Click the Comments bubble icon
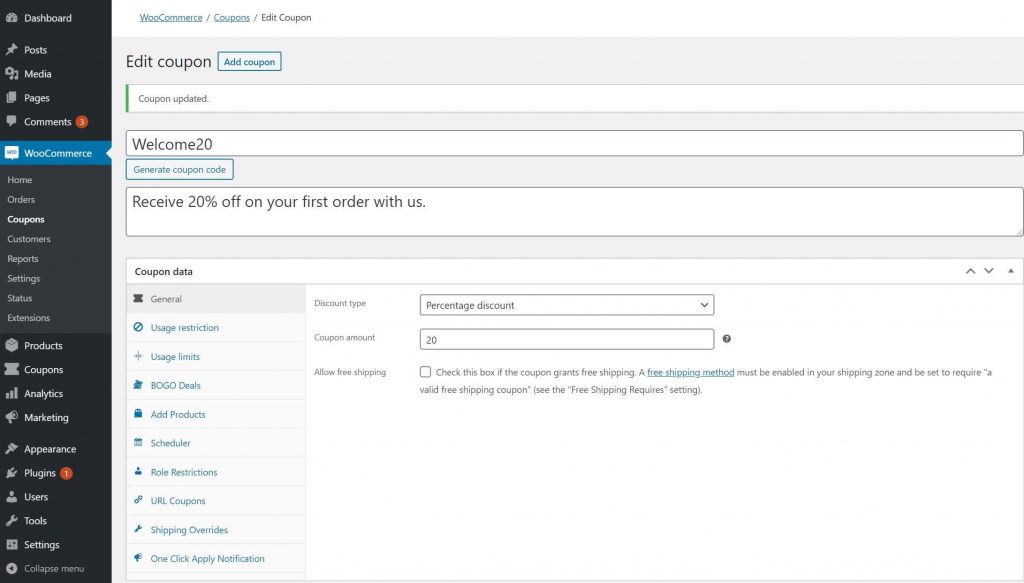 [x=12, y=121]
